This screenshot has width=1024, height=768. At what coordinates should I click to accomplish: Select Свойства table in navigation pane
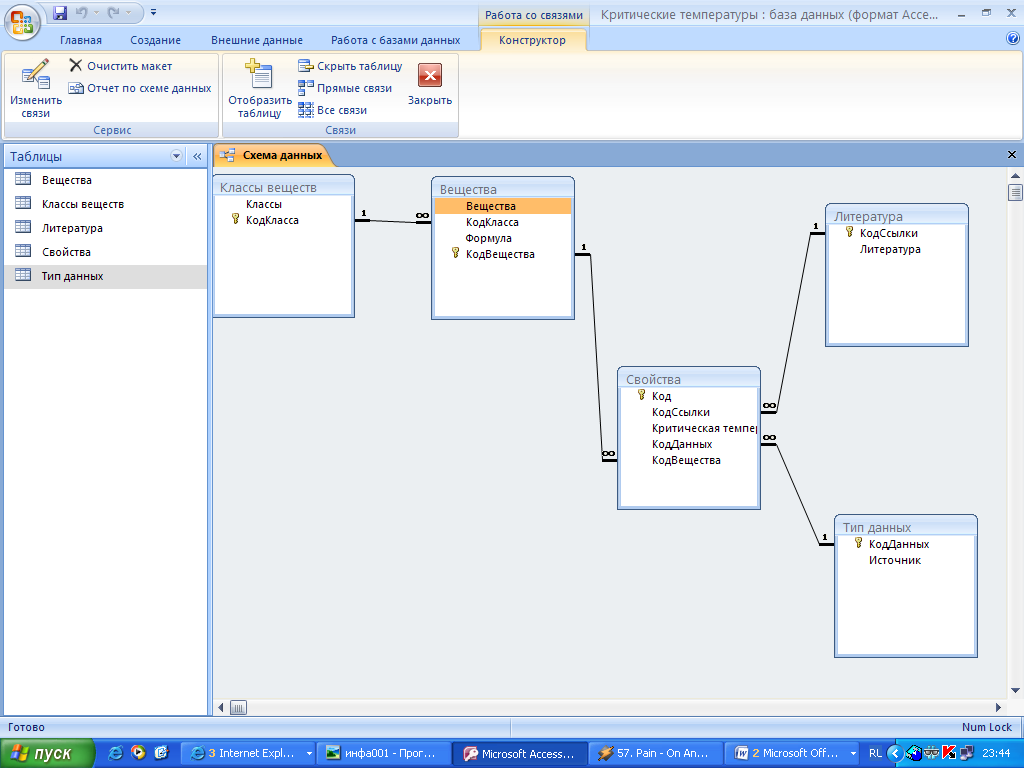[106, 252]
